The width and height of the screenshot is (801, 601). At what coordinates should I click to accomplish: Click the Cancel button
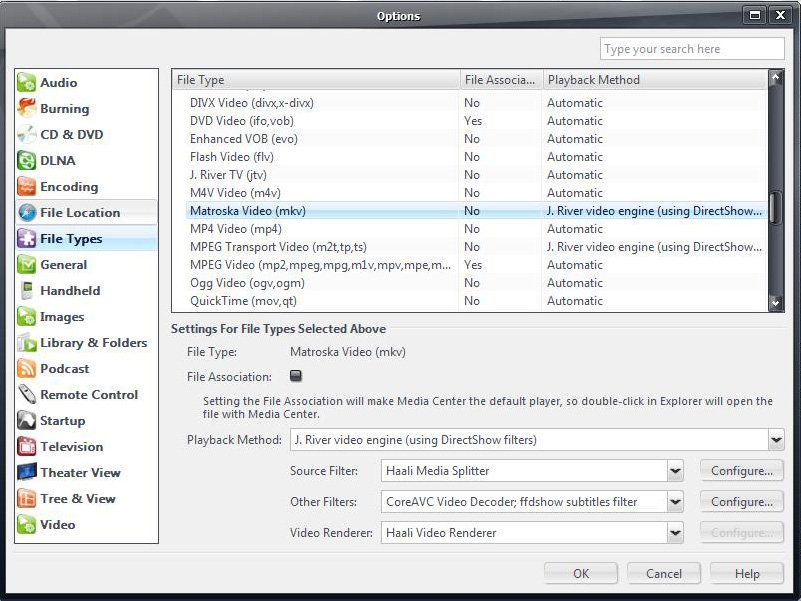tap(664, 573)
